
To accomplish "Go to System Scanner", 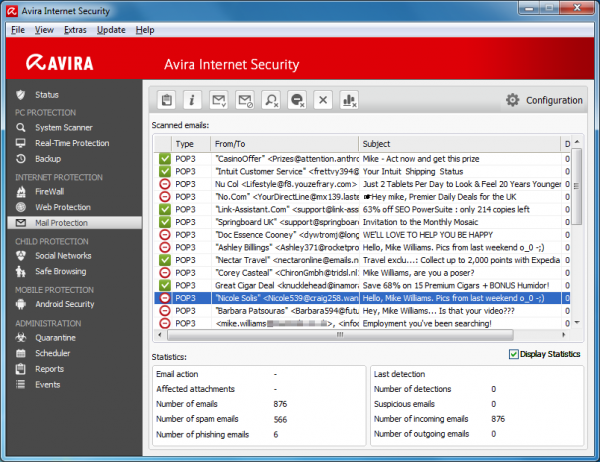I will tap(64, 127).
